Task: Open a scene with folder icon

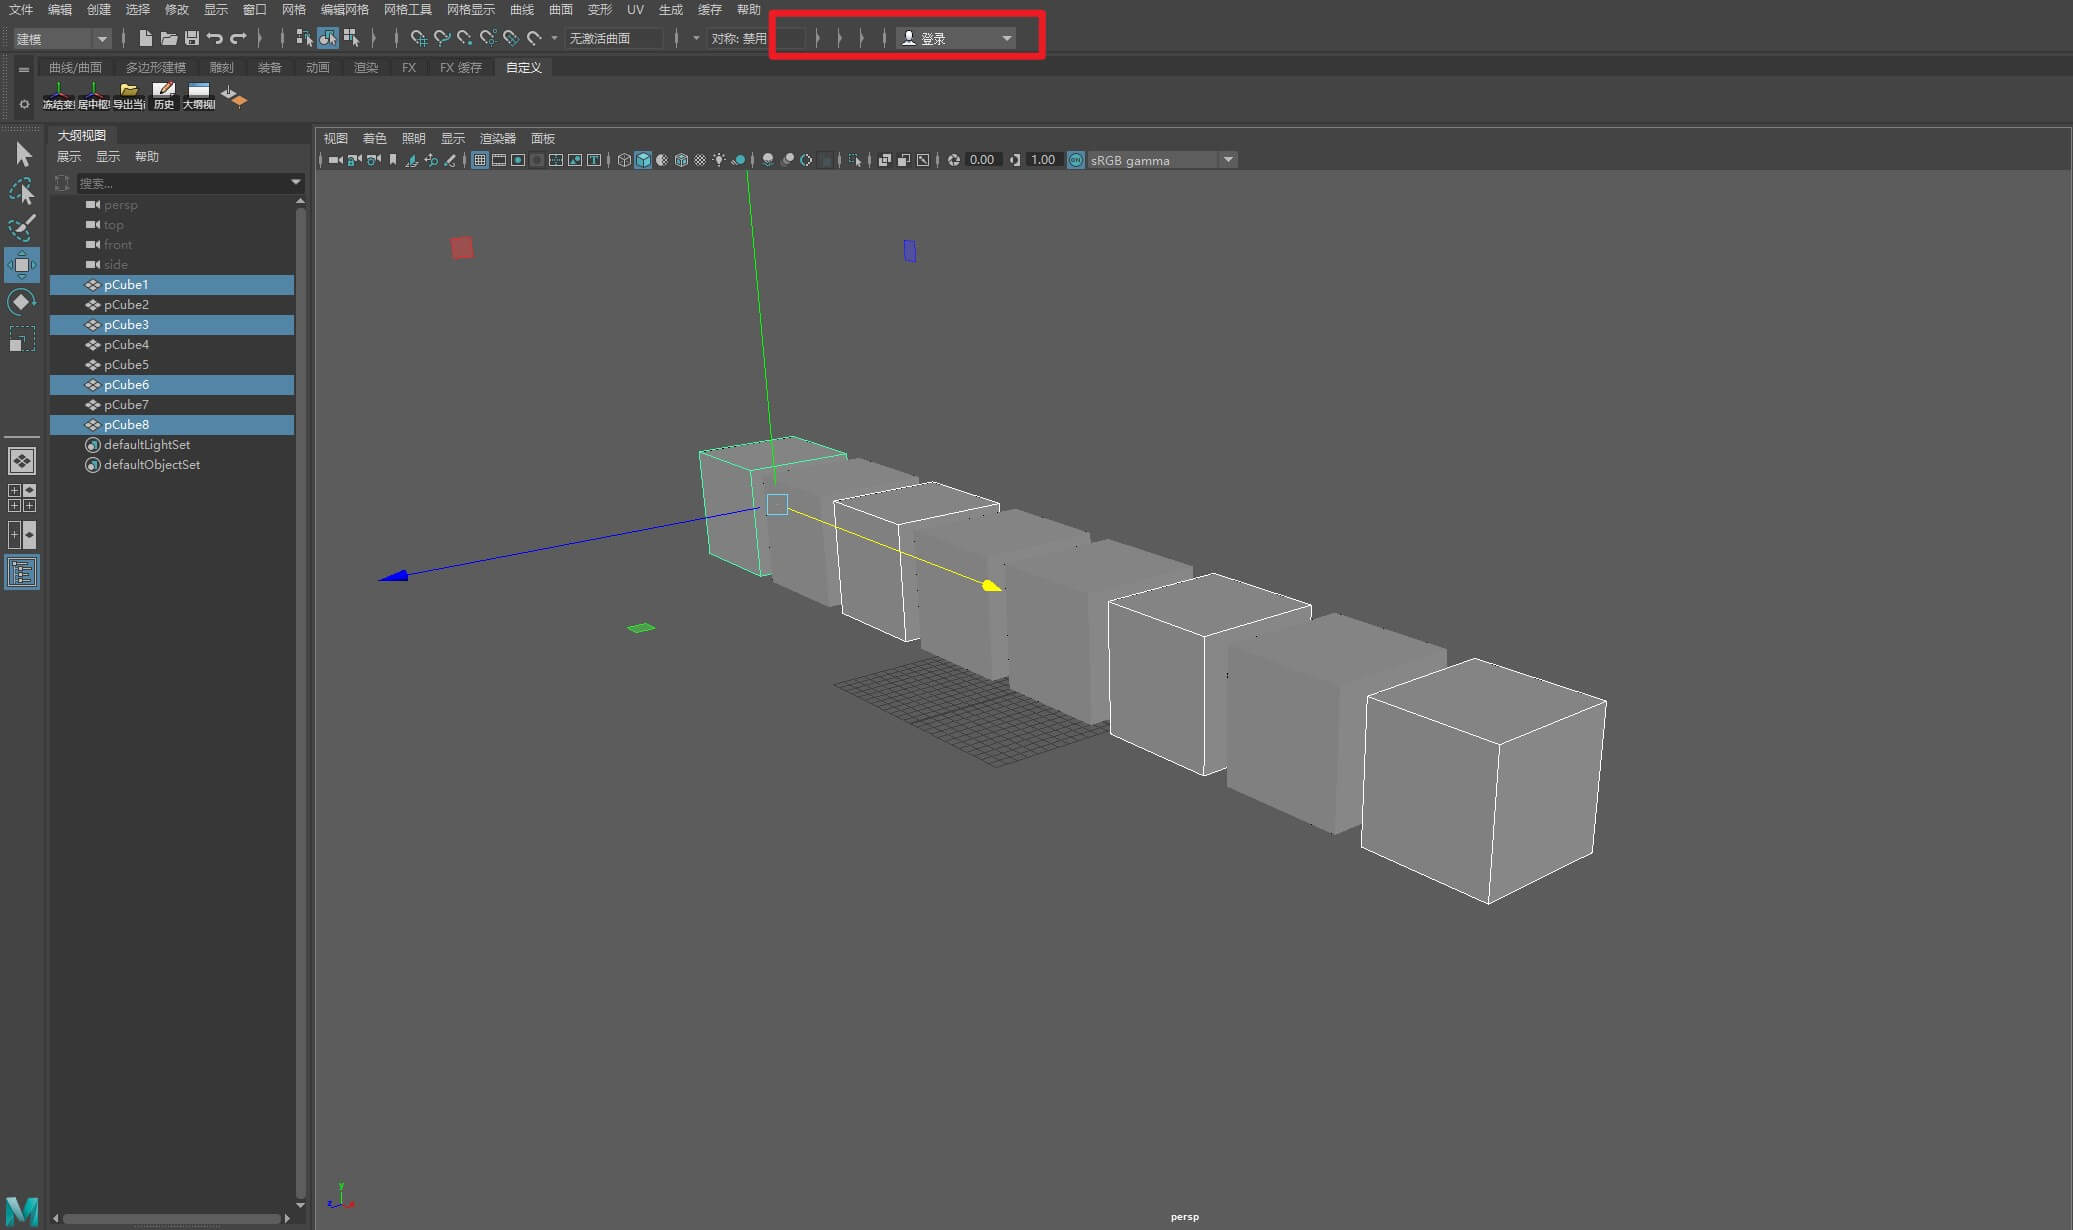Action: [169, 38]
